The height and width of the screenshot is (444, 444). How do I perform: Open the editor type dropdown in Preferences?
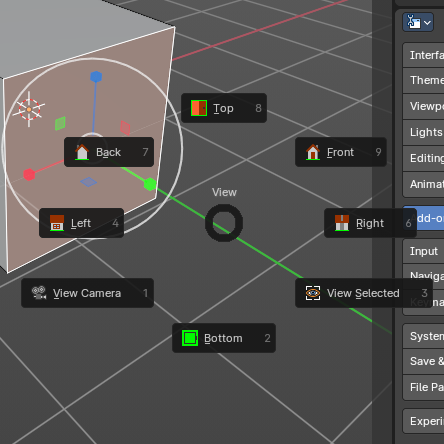pos(418,22)
